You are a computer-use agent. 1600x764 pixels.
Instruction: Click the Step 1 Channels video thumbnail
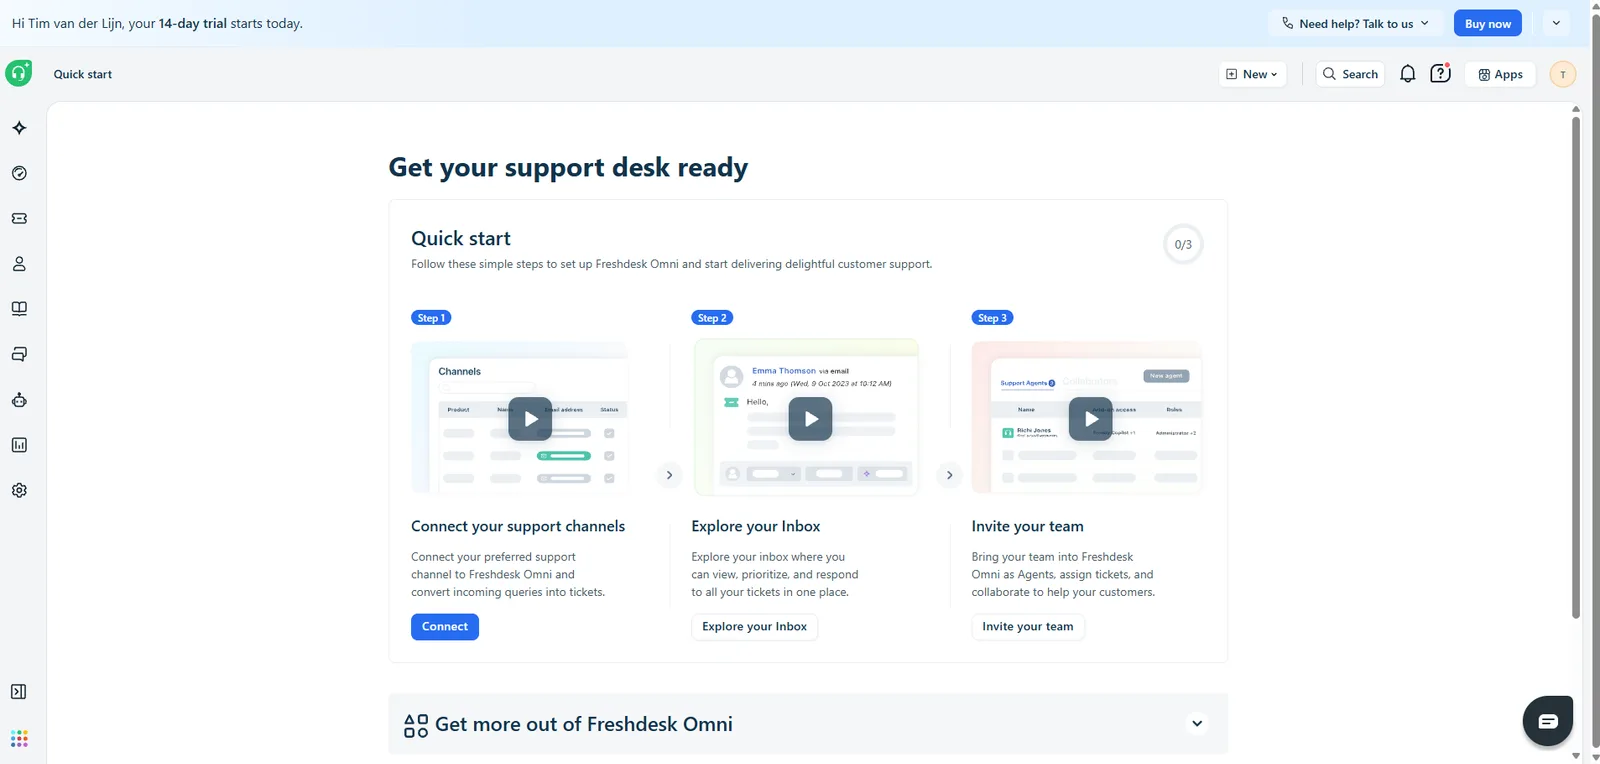tap(519, 418)
